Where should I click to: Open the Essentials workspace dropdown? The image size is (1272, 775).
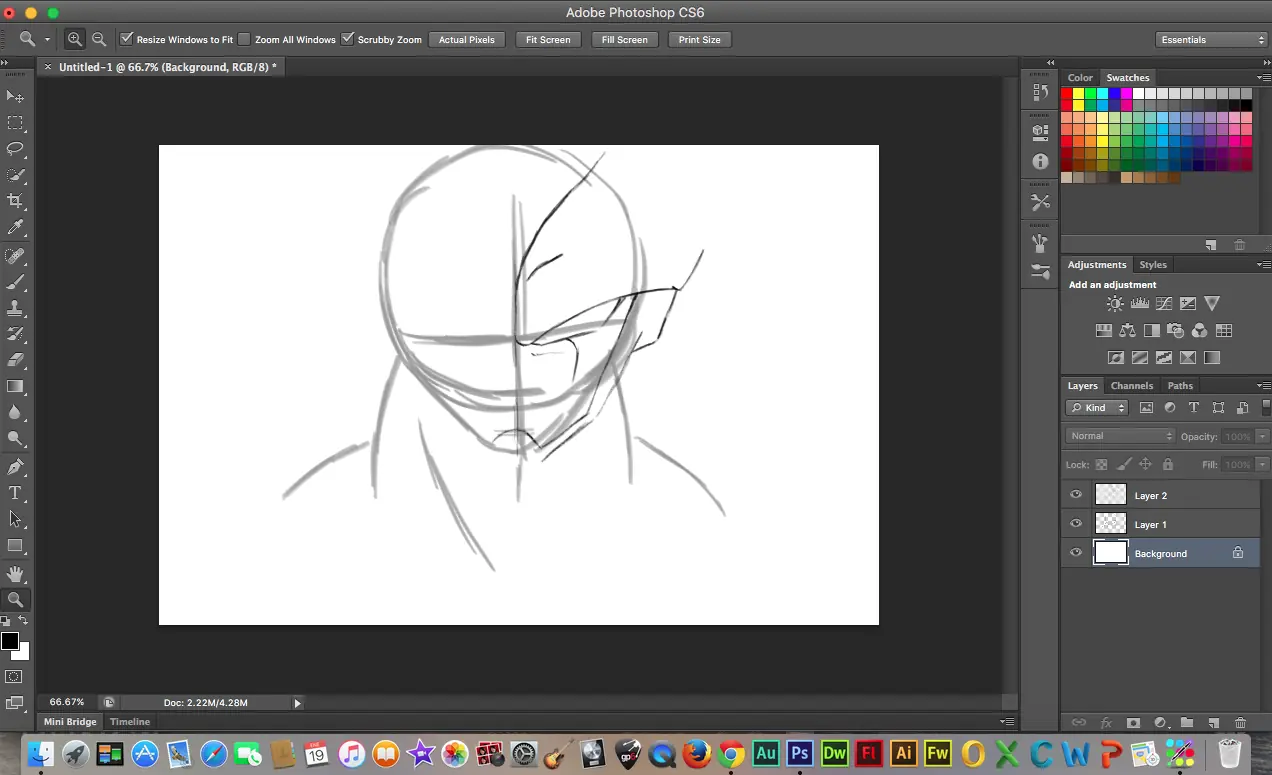click(1211, 39)
